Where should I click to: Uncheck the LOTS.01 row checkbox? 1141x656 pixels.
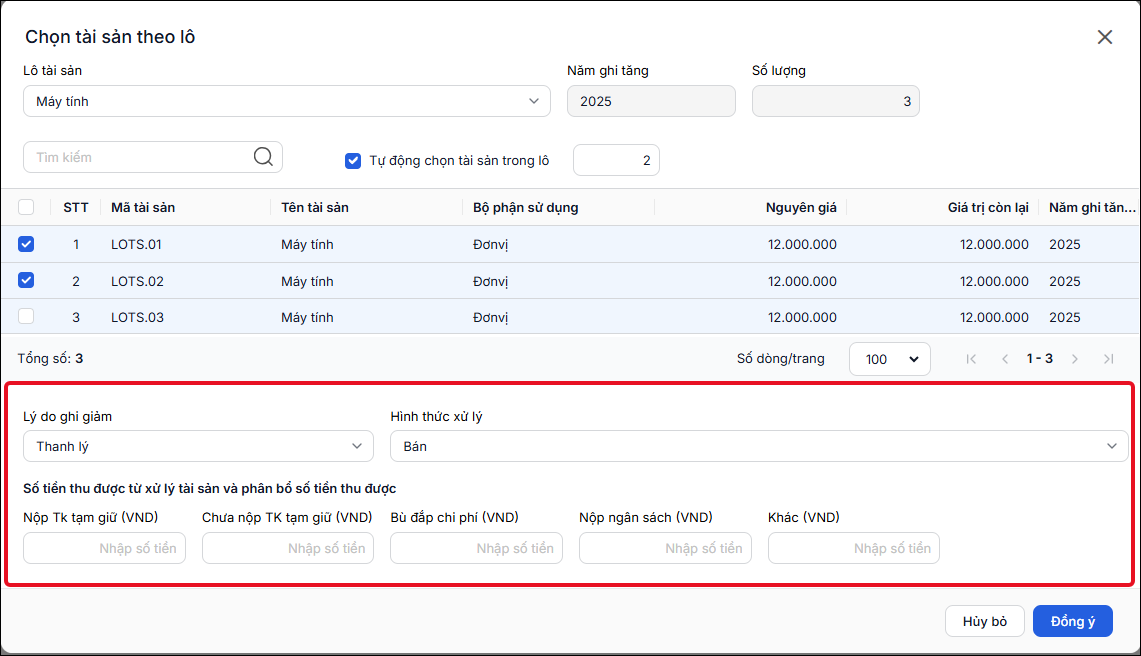(x=26, y=244)
